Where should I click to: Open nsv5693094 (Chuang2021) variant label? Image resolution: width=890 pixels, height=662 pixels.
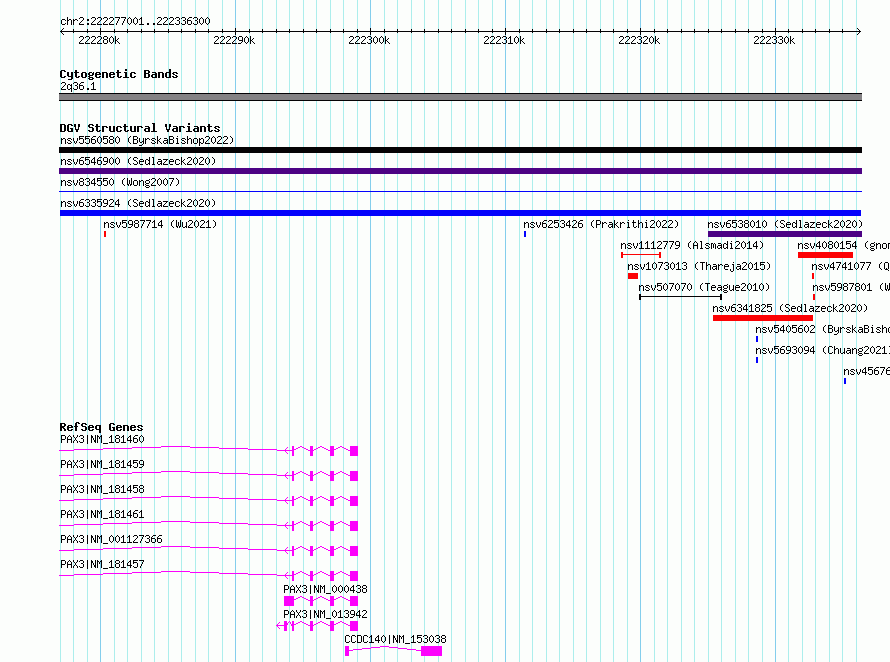click(822, 350)
